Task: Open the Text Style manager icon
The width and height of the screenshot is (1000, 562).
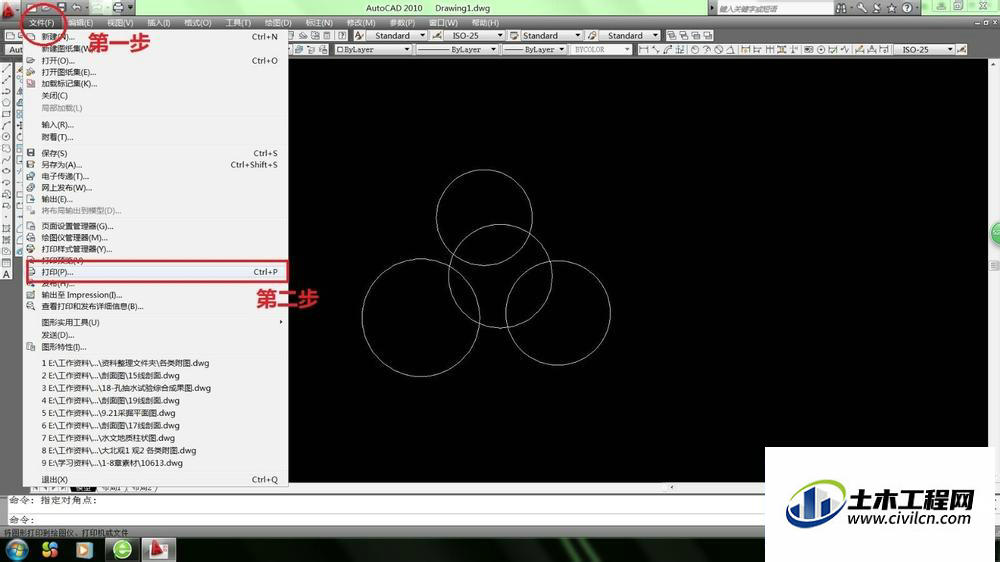Action: pos(359,36)
